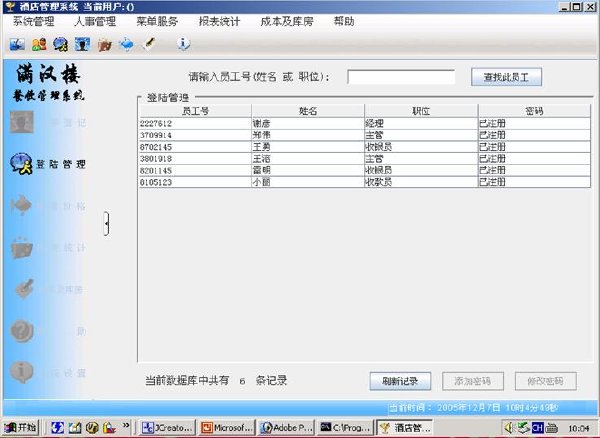
Task: Click the employee search input field
Action: pyautogui.click(x=401, y=77)
